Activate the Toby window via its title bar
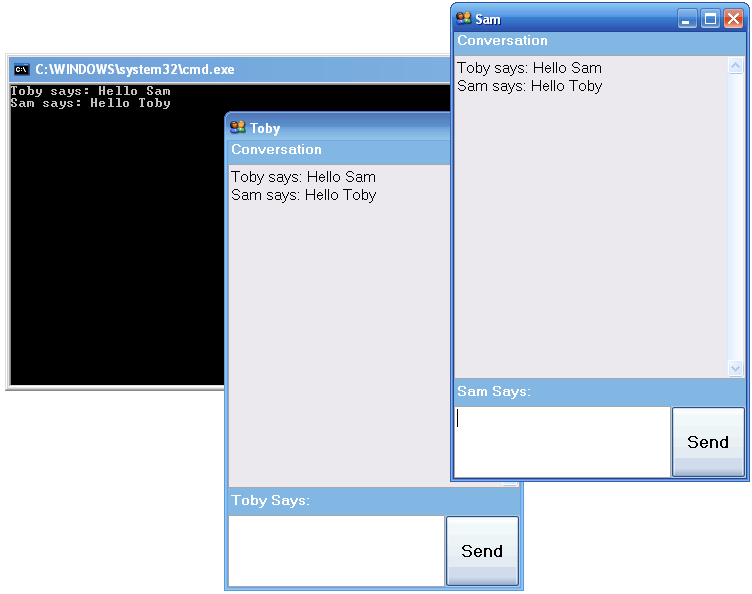Viewport: 752px width, 594px height. coord(350,128)
